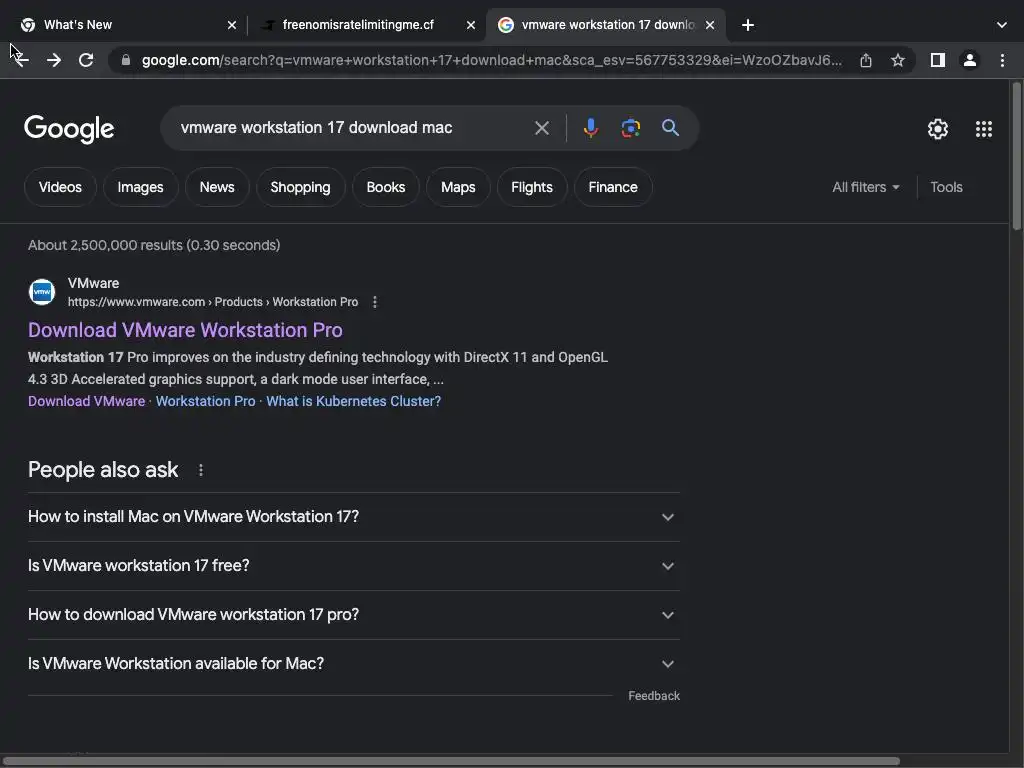Filter results by Shopping

click(x=300, y=187)
